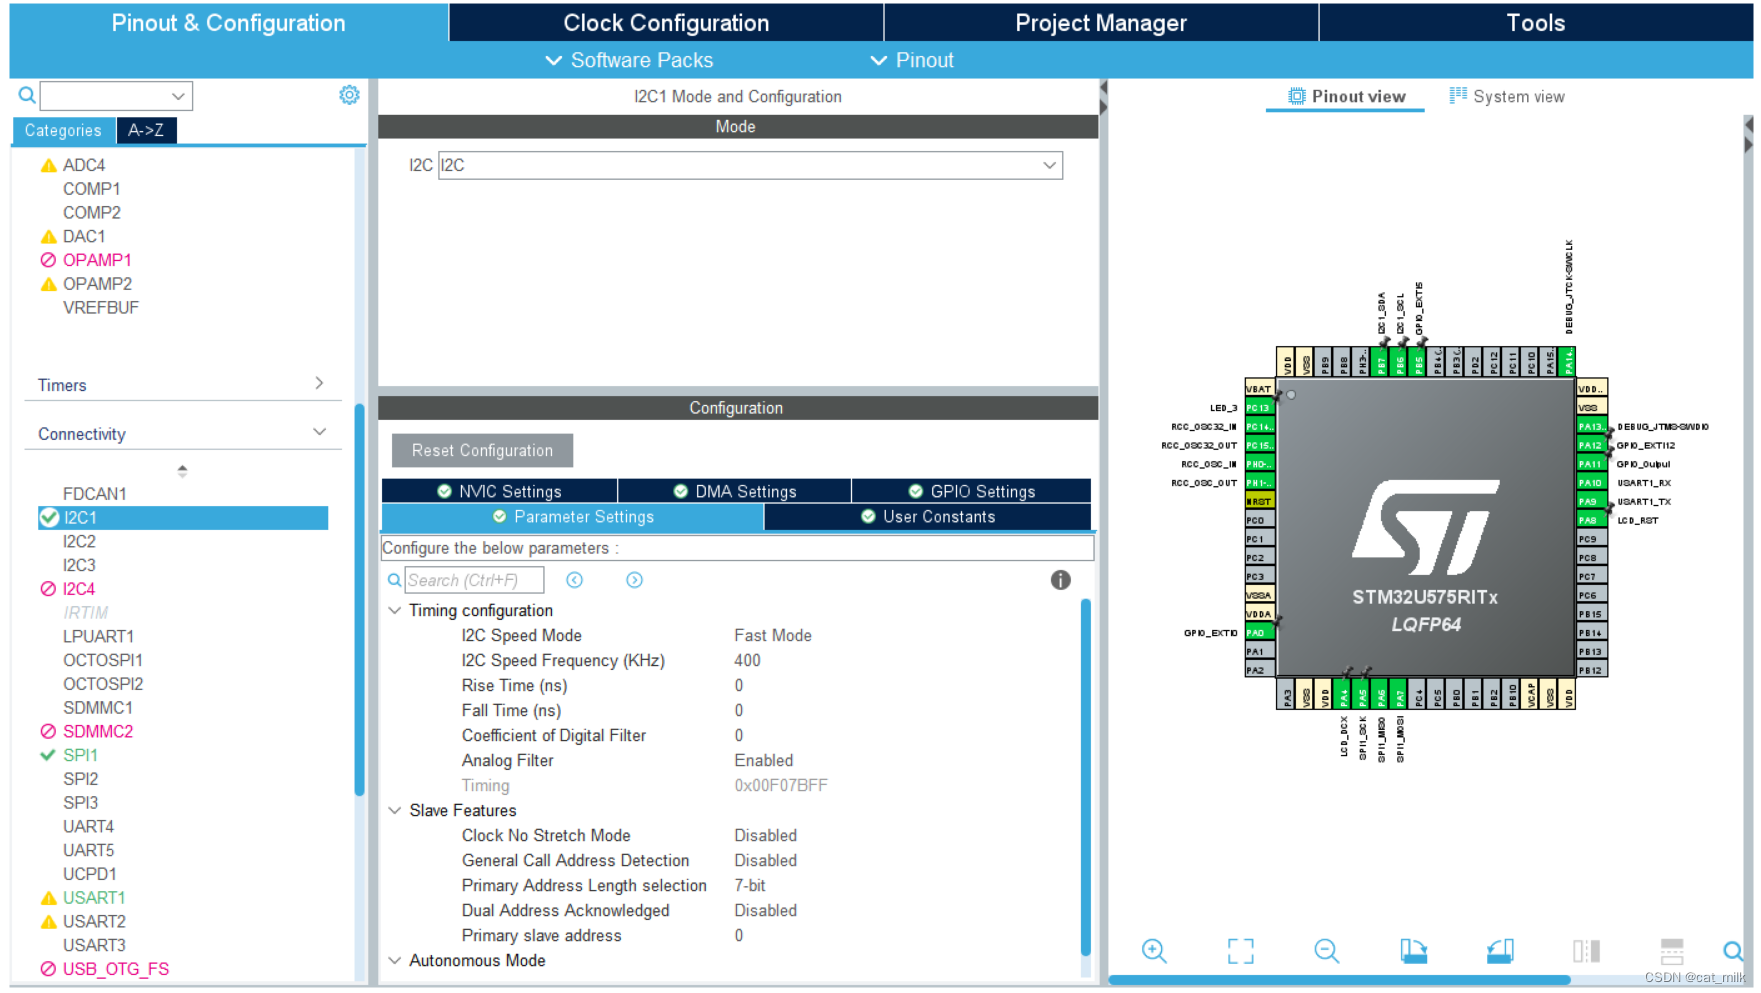Click the Fast Mode speed value
1761x993 pixels.
772,635
